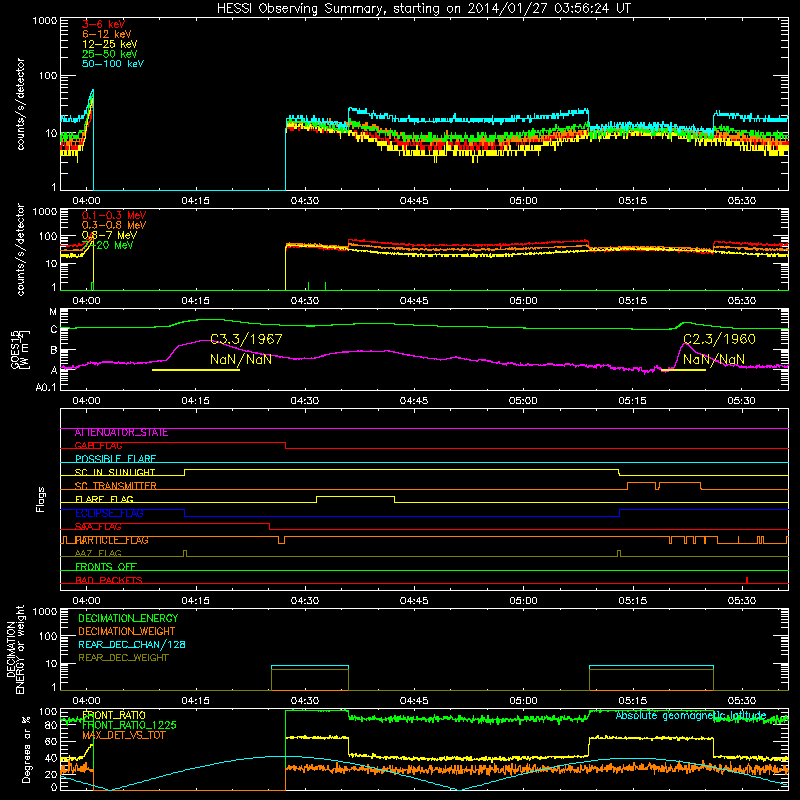Click the yellow flare interval bar under C2.3 event

point(683,370)
